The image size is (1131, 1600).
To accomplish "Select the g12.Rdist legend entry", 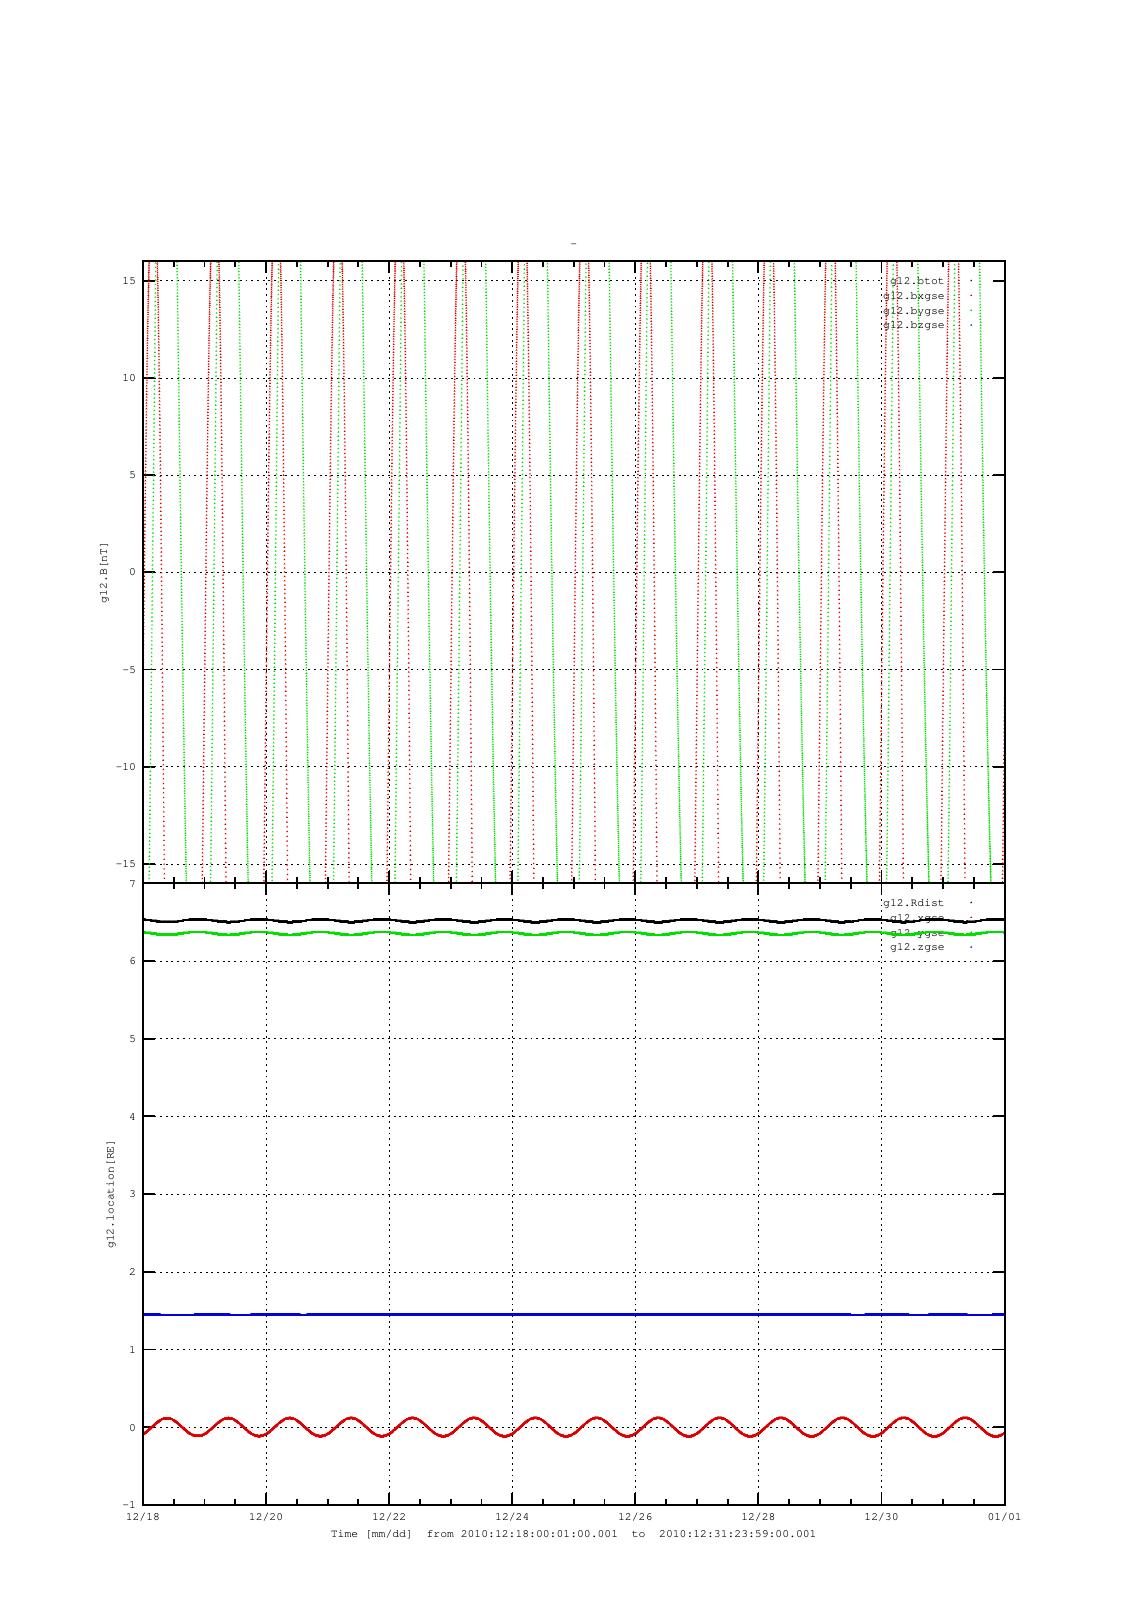I will point(913,903).
